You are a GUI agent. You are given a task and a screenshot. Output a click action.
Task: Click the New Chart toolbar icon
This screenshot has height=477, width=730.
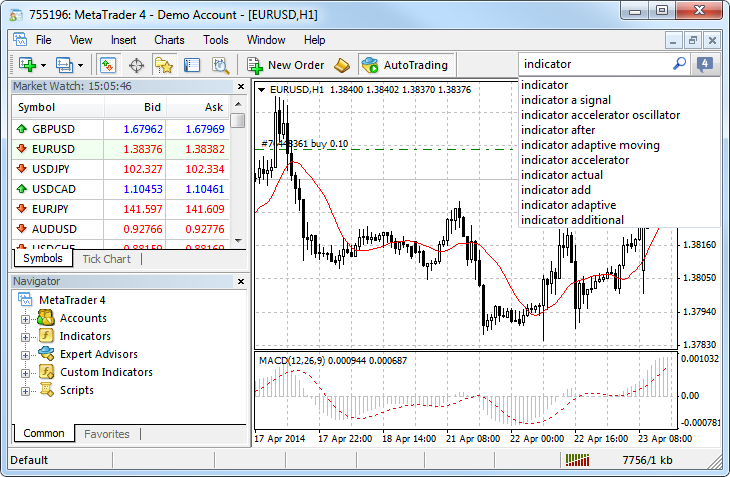pos(24,65)
